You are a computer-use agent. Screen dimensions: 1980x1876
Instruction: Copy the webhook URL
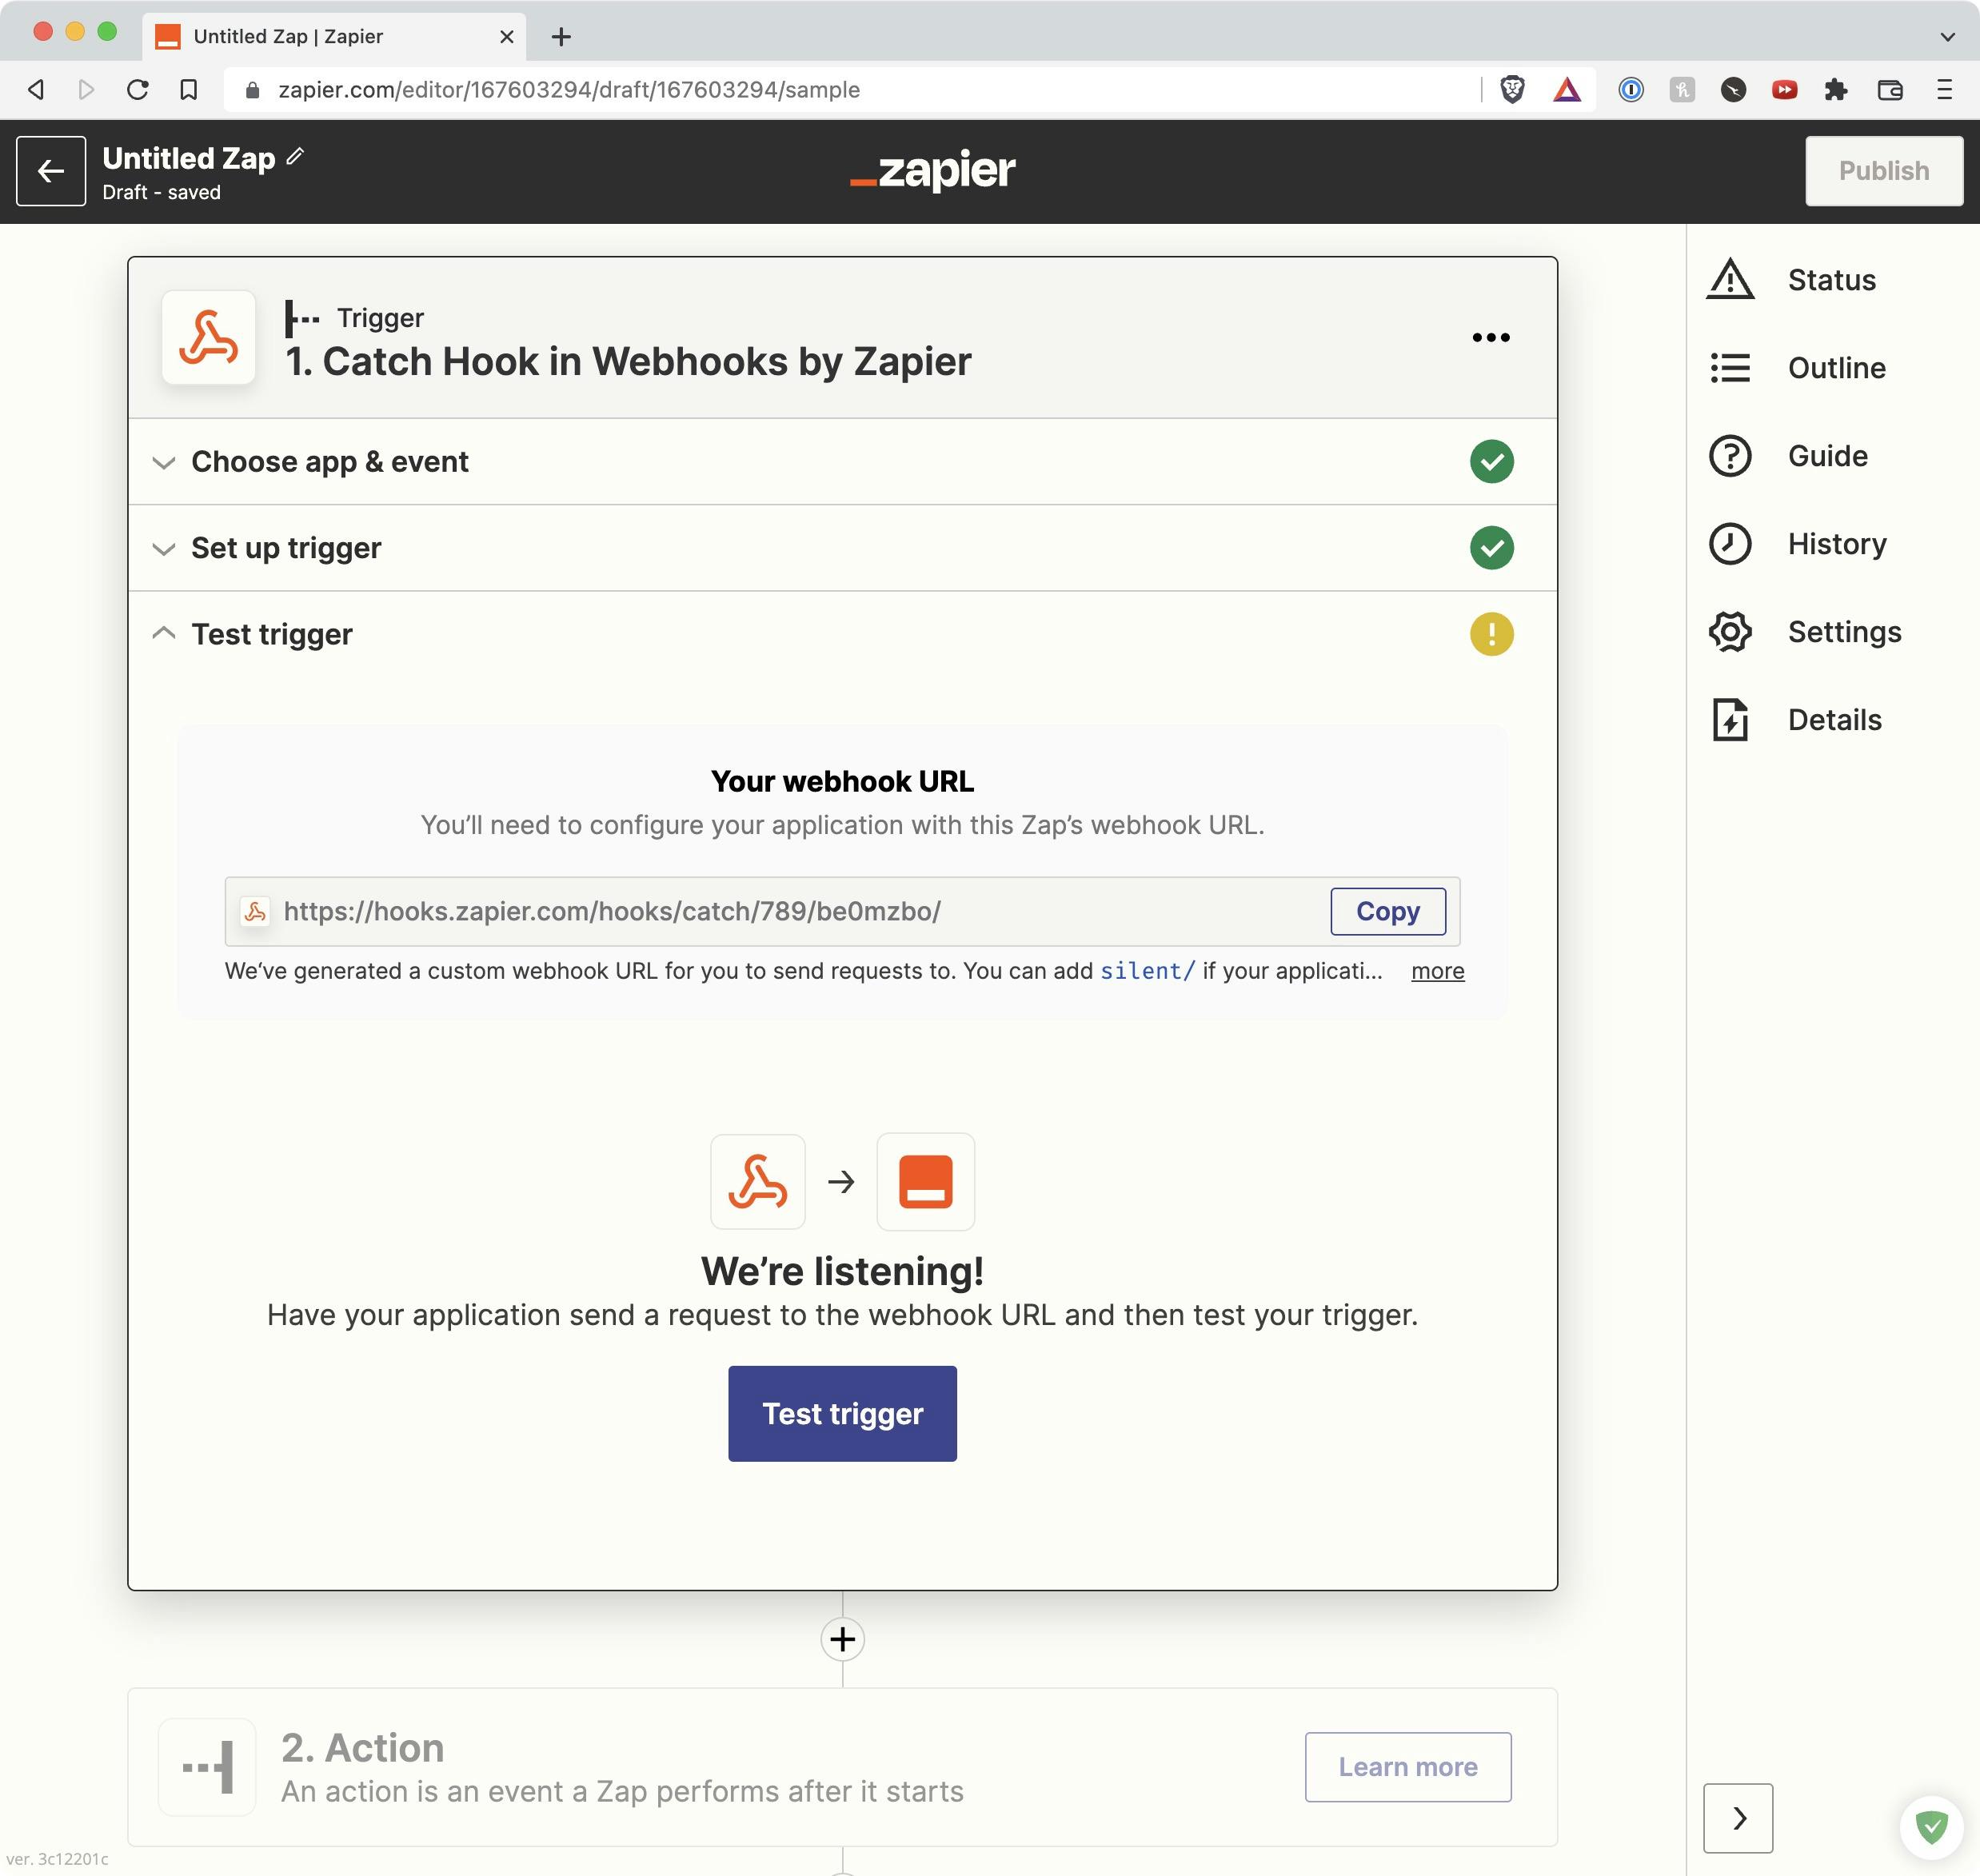(x=1387, y=911)
